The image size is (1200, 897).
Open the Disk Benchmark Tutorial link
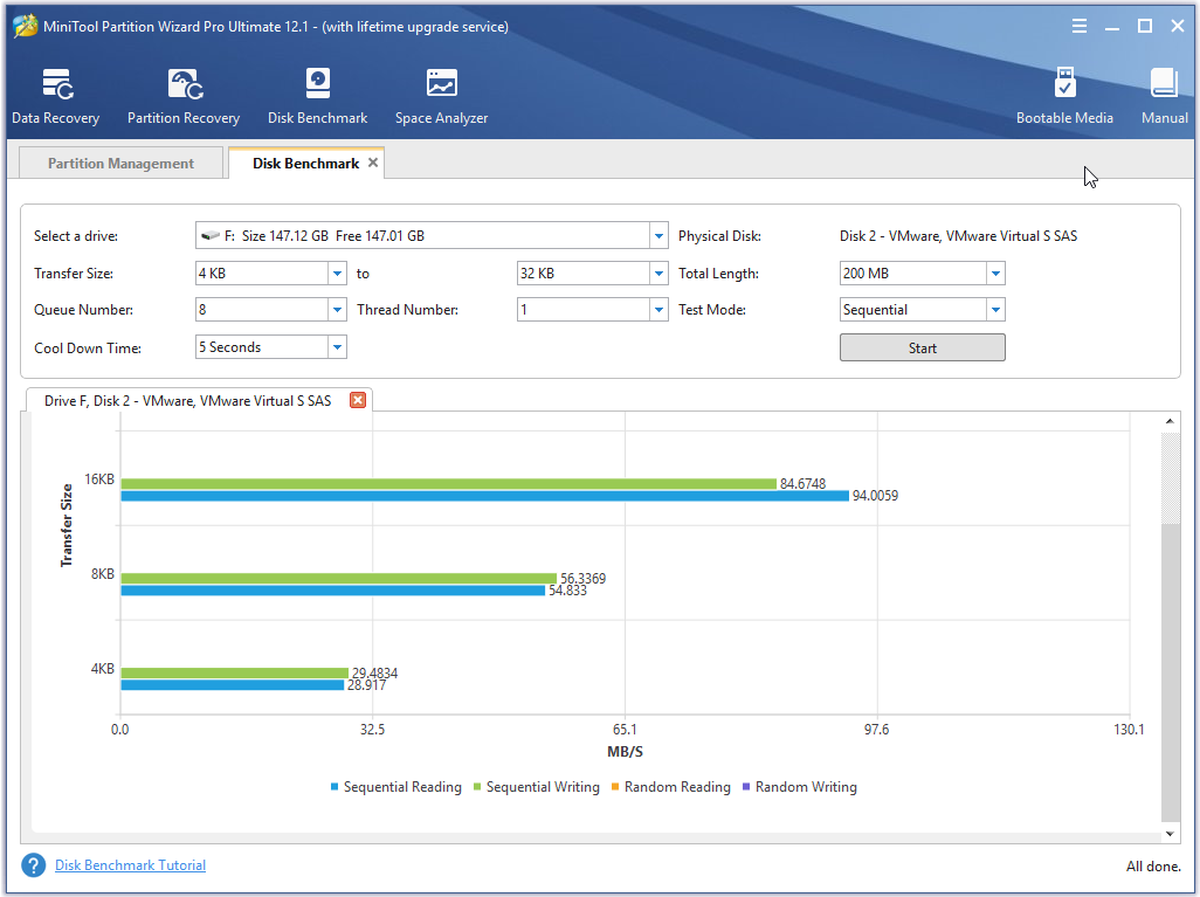130,865
